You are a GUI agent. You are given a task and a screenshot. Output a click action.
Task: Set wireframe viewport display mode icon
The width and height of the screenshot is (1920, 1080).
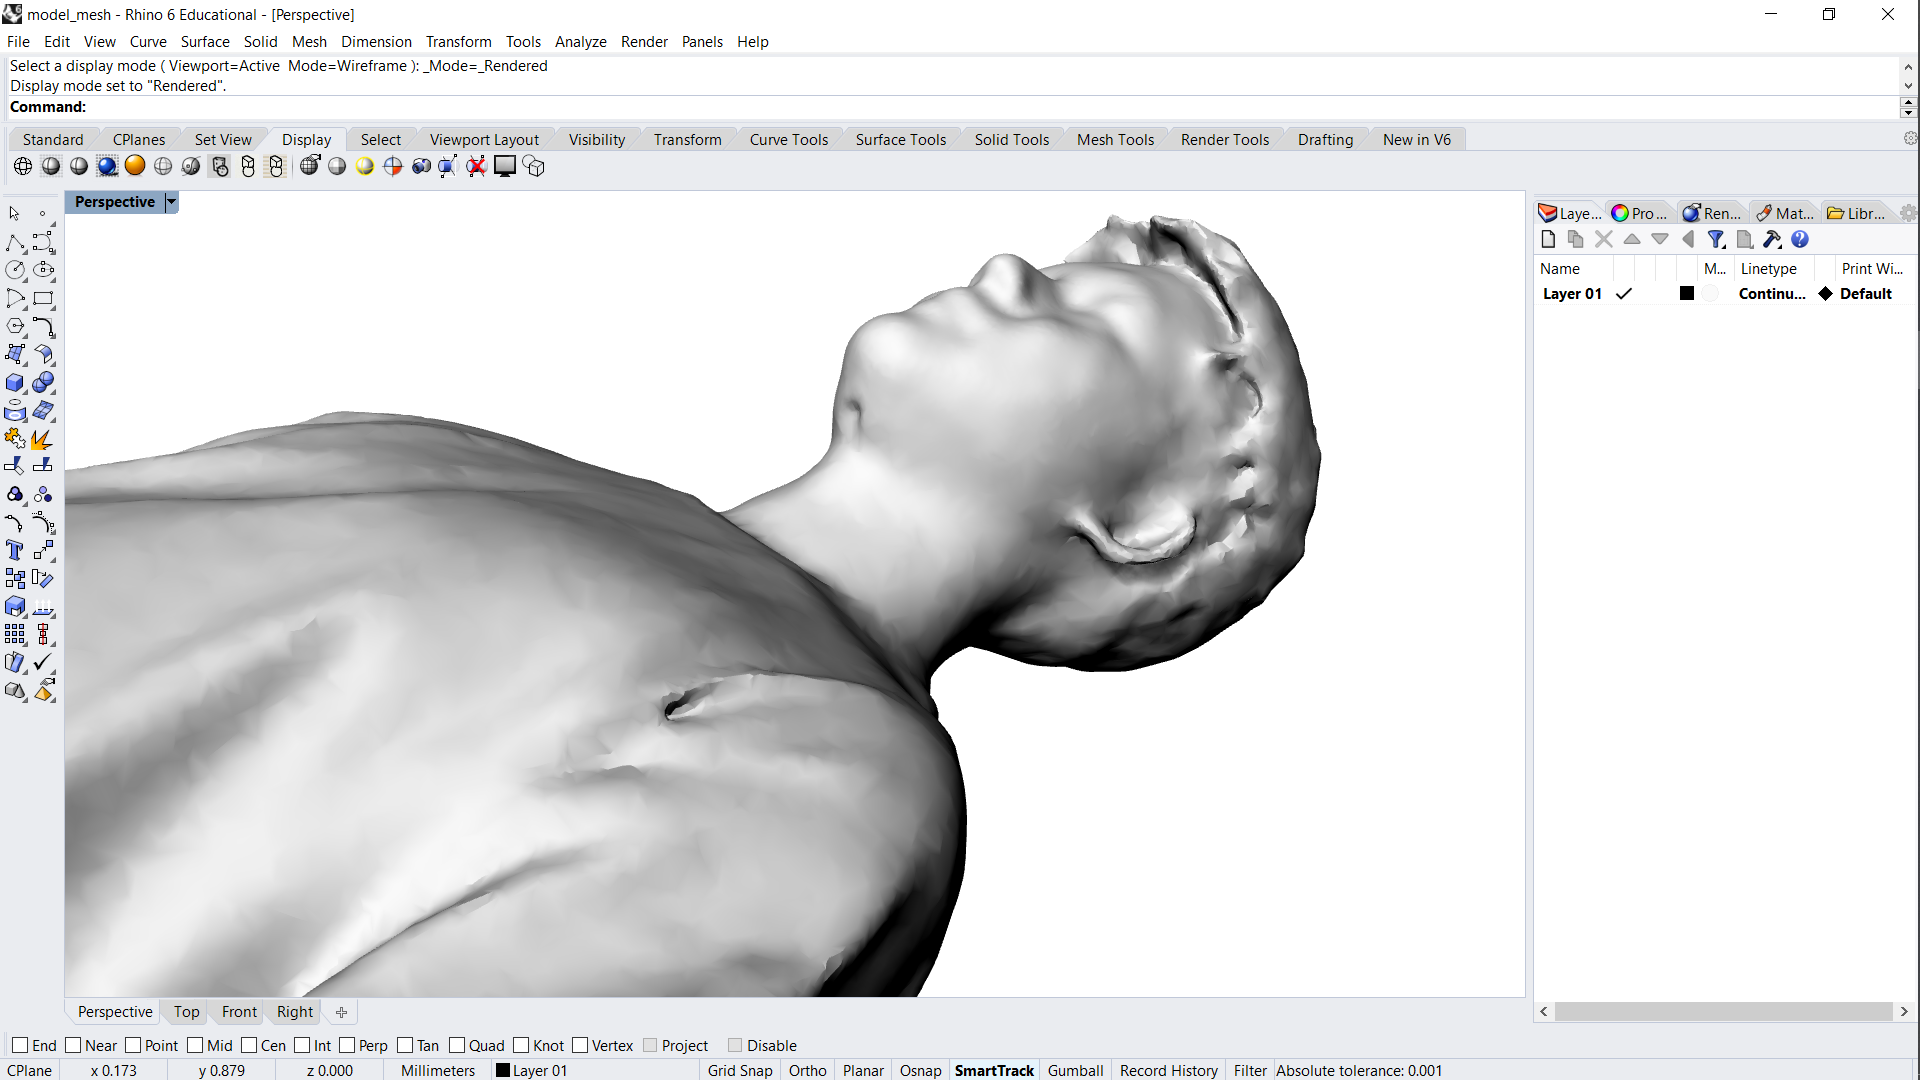click(x=23, y=166)
